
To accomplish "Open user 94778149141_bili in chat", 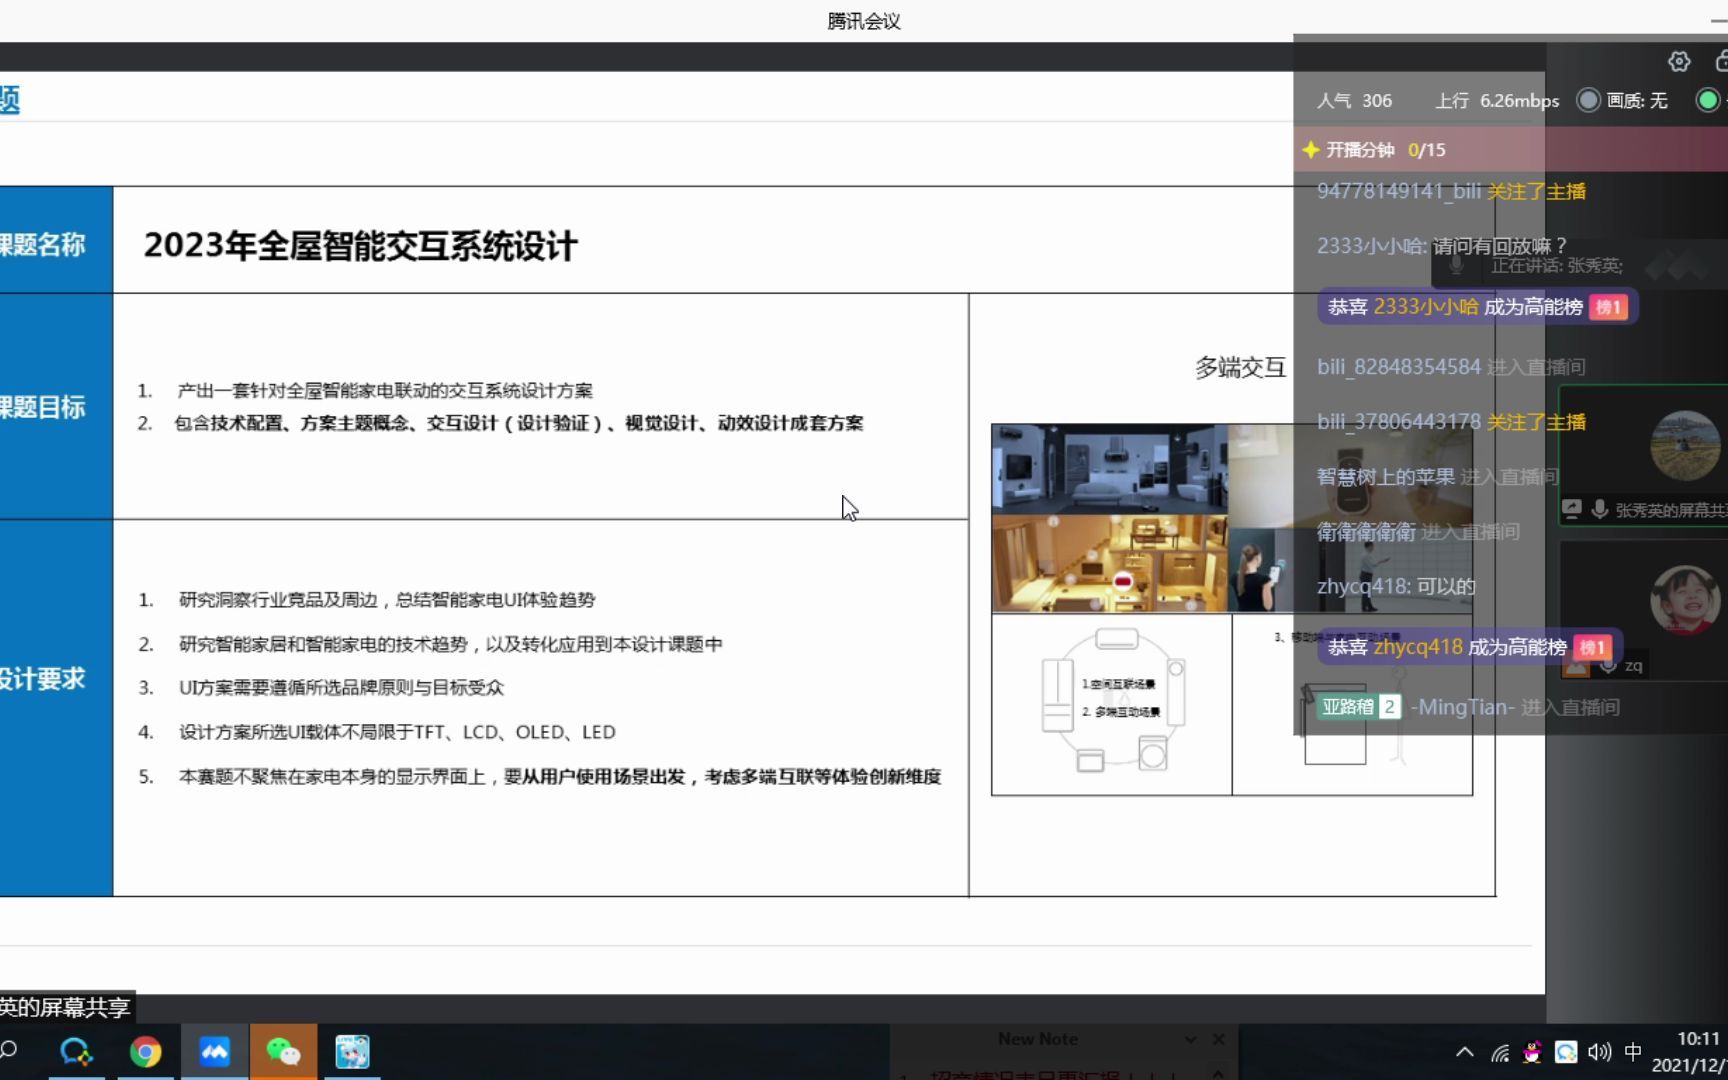I will 1398,191.
